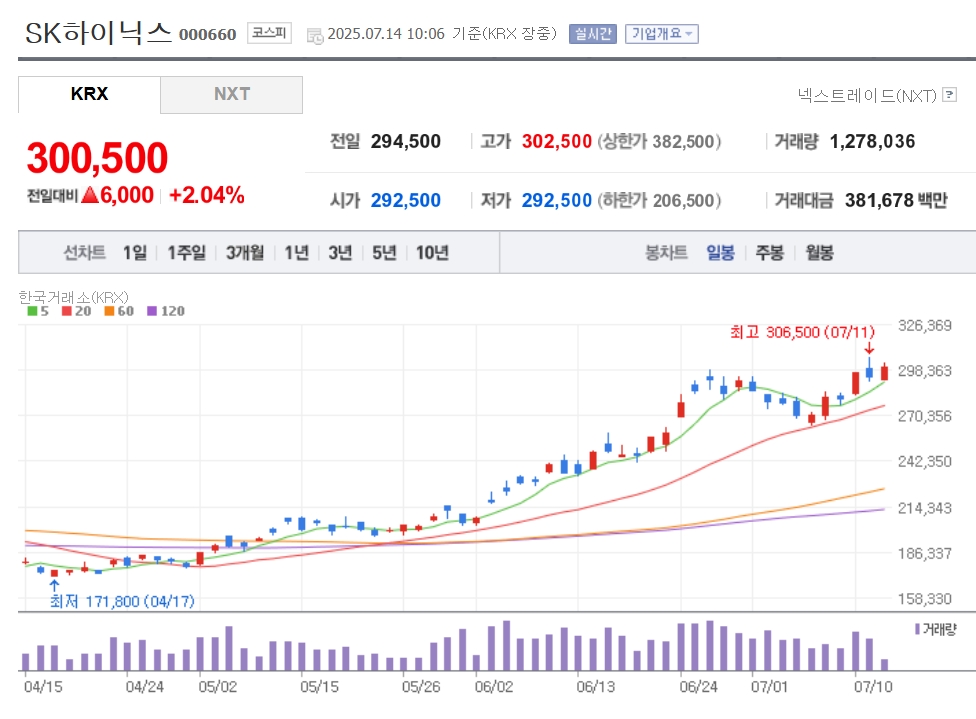Viewport: 976px width, 719px height.
Task: Click the 실시간 real-time button
Action: (x=593, y=34)
